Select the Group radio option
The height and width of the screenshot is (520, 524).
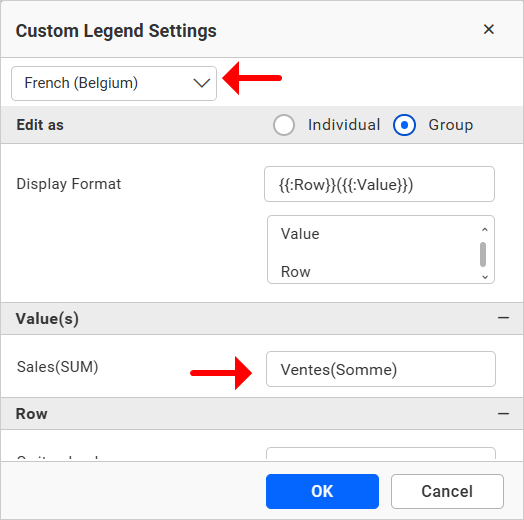tap(404, 125)
